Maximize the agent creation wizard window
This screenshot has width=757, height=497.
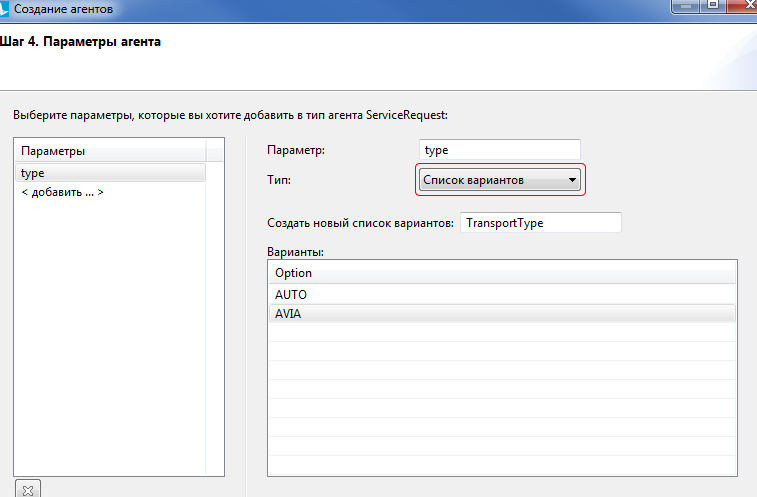click(x=714, y=6)
